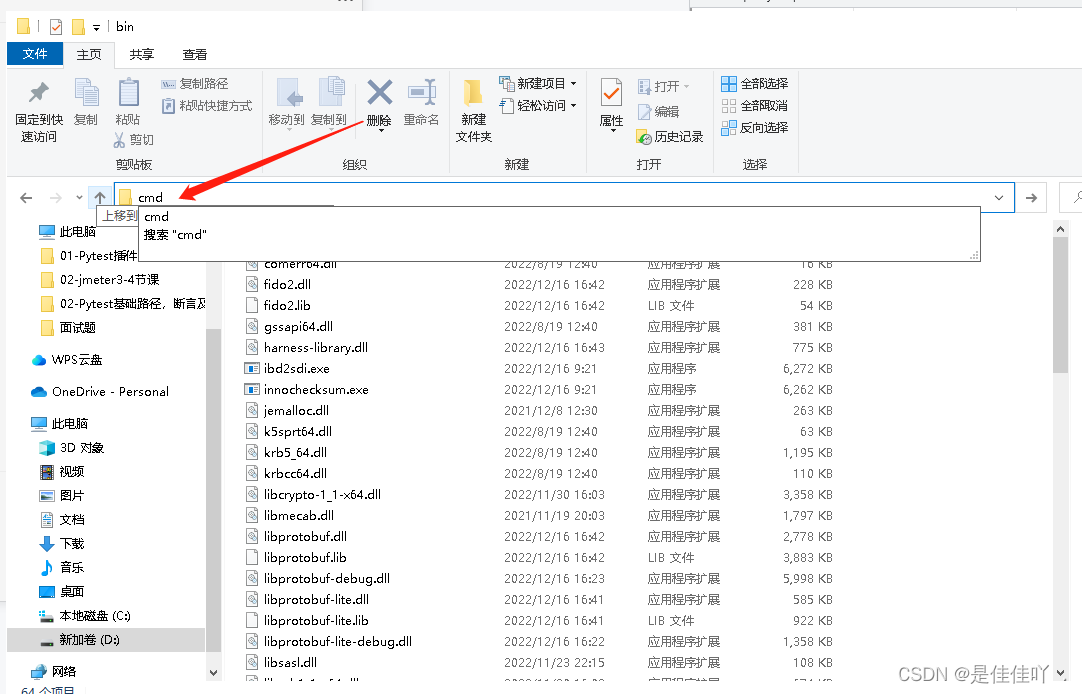This screenshot has height=694, width=1082.
Task: Click the Copy ribbon icon
Action: click(86, 102)
